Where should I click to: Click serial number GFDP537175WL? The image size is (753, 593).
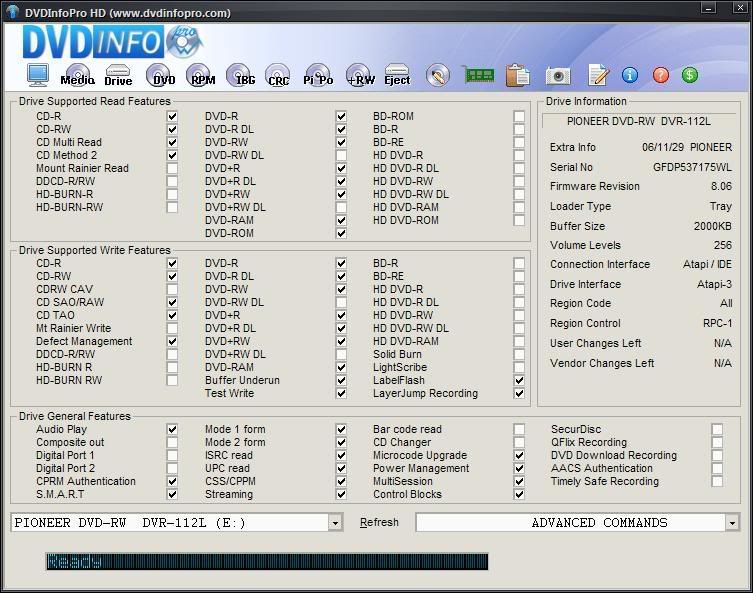pos(692,167)
